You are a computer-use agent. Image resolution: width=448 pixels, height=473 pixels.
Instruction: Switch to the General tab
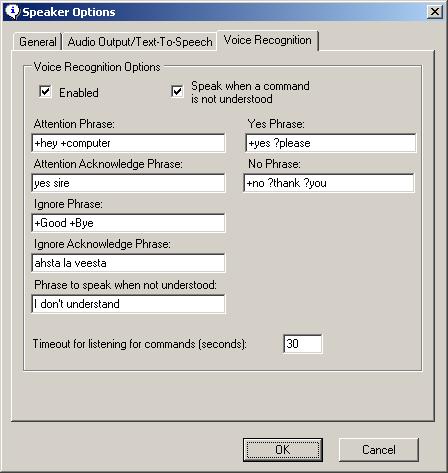(x=38, y=42)
